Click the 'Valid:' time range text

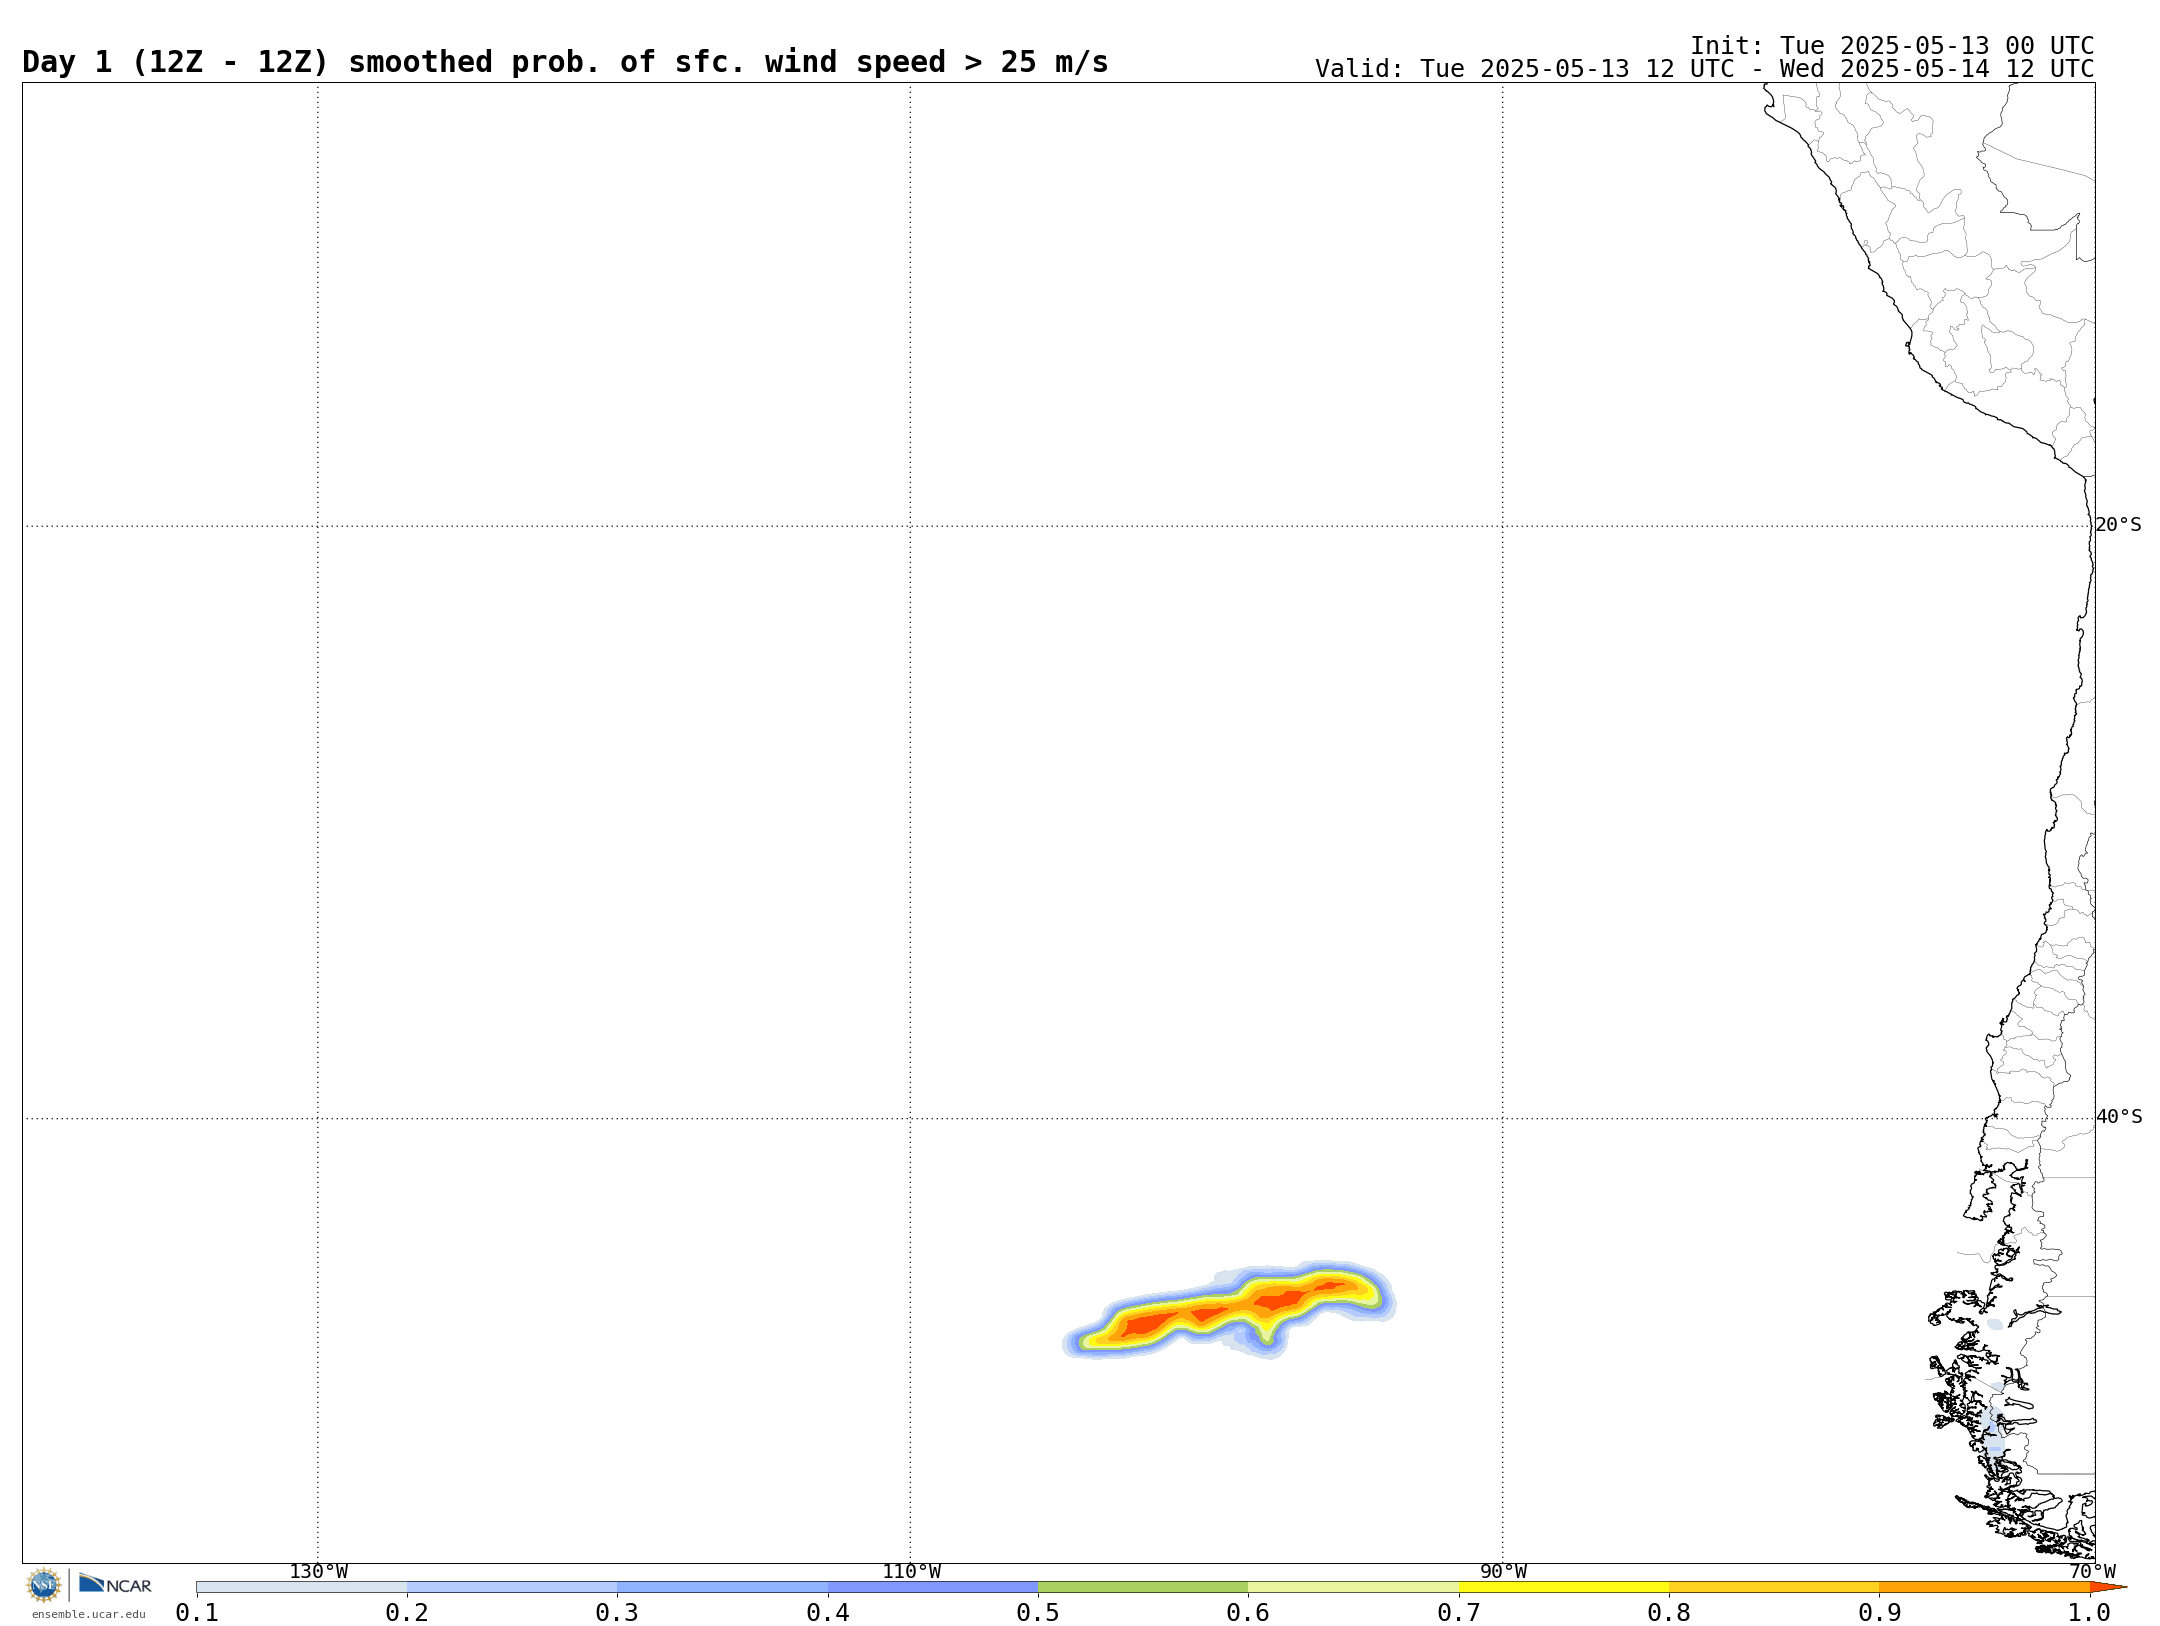tap(1704, 69)
